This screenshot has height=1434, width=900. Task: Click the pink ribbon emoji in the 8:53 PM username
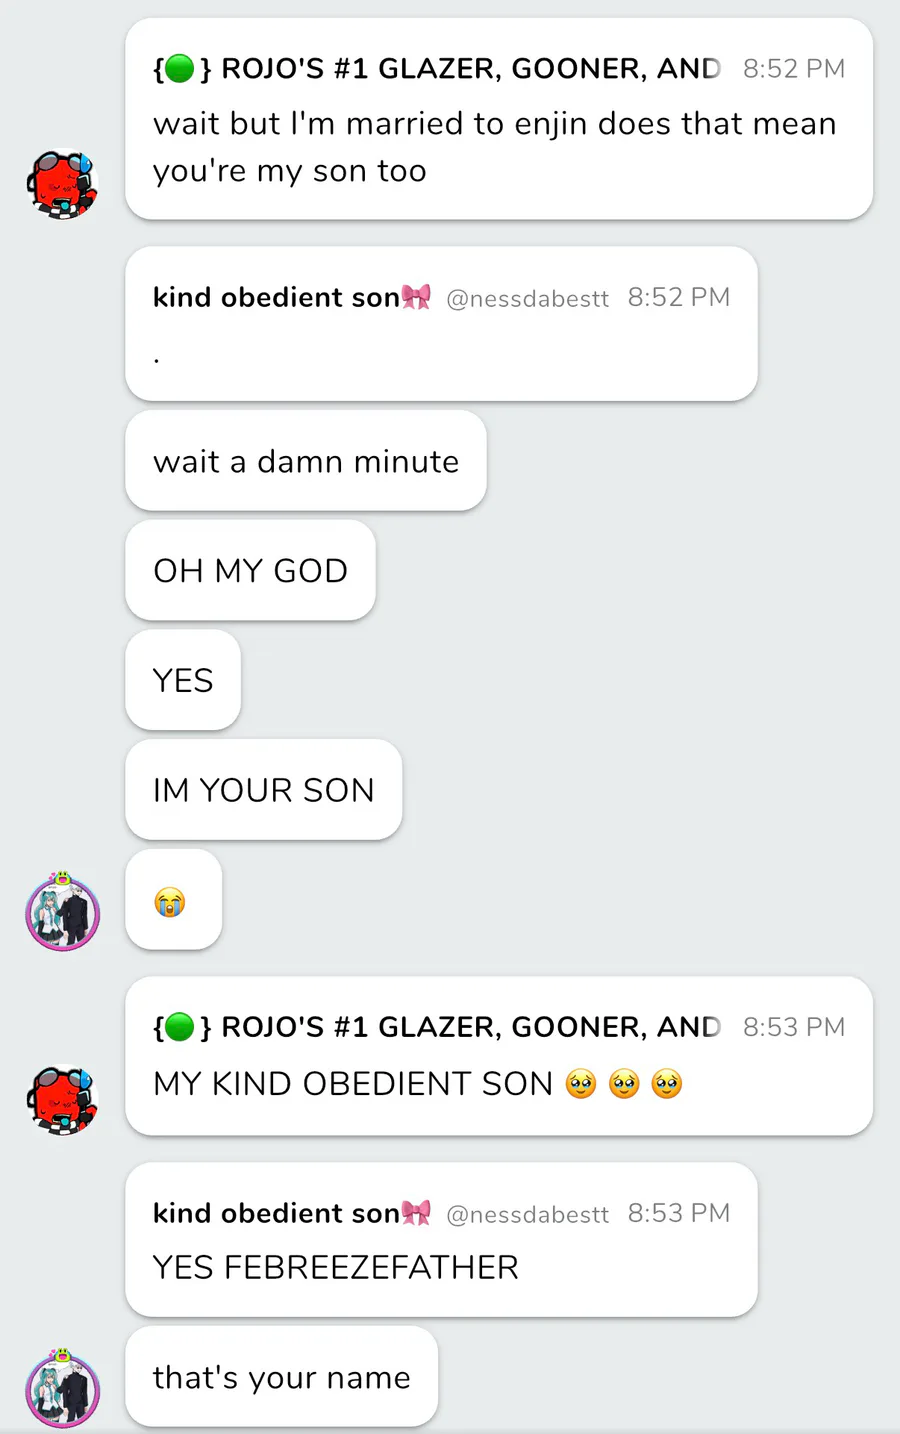tap(416, 1213)
